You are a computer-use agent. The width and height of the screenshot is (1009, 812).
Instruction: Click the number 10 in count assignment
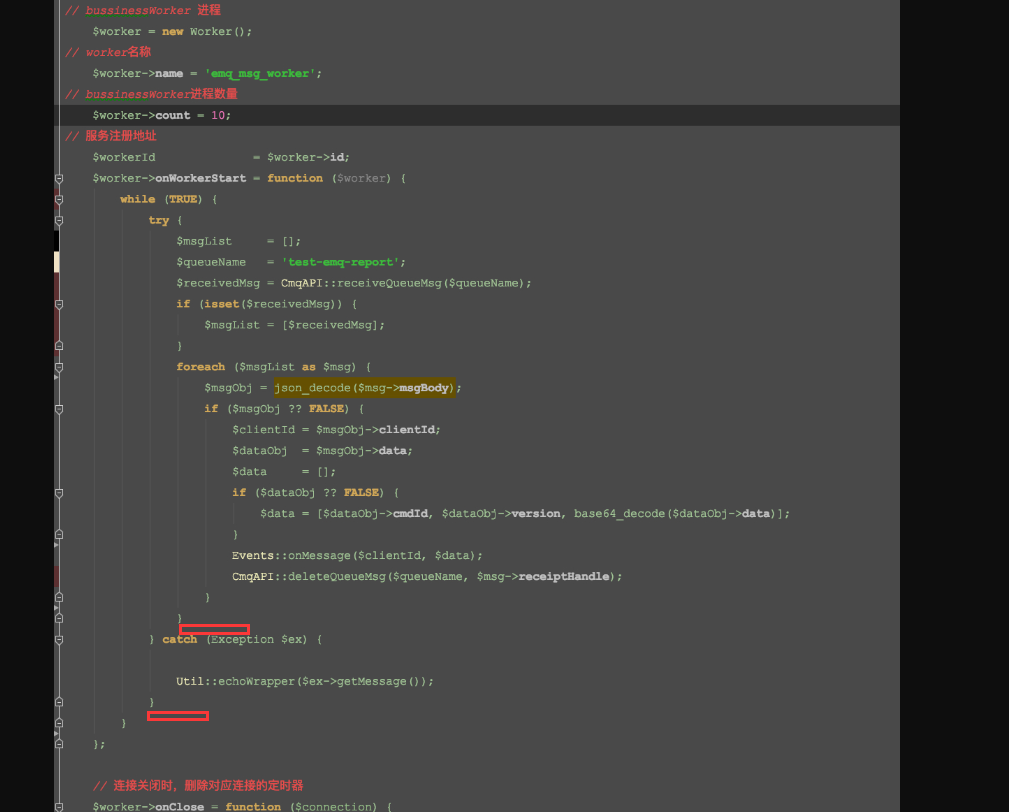(218, 115)
